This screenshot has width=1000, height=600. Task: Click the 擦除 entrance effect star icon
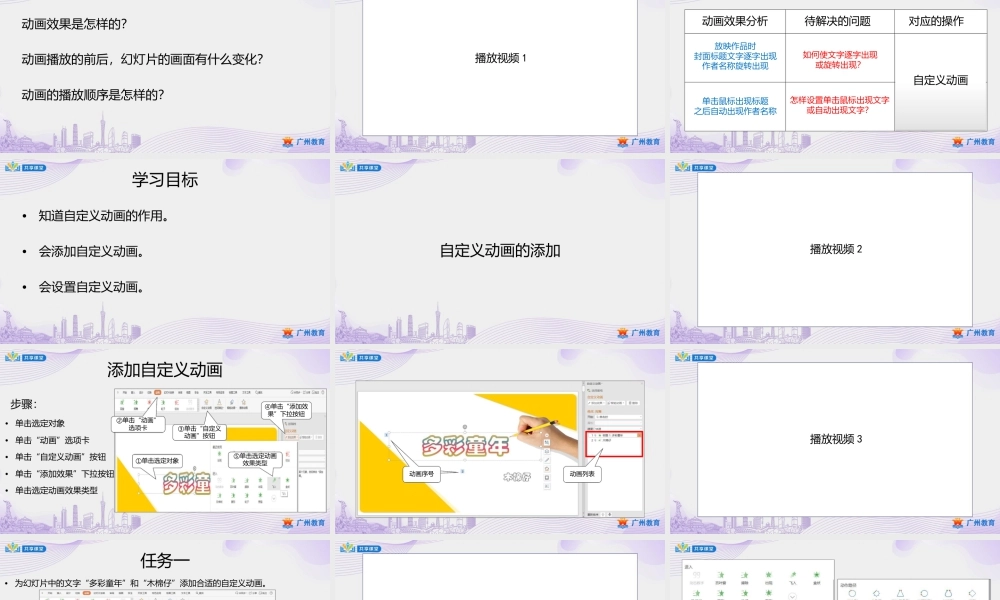tap(743, 573)
